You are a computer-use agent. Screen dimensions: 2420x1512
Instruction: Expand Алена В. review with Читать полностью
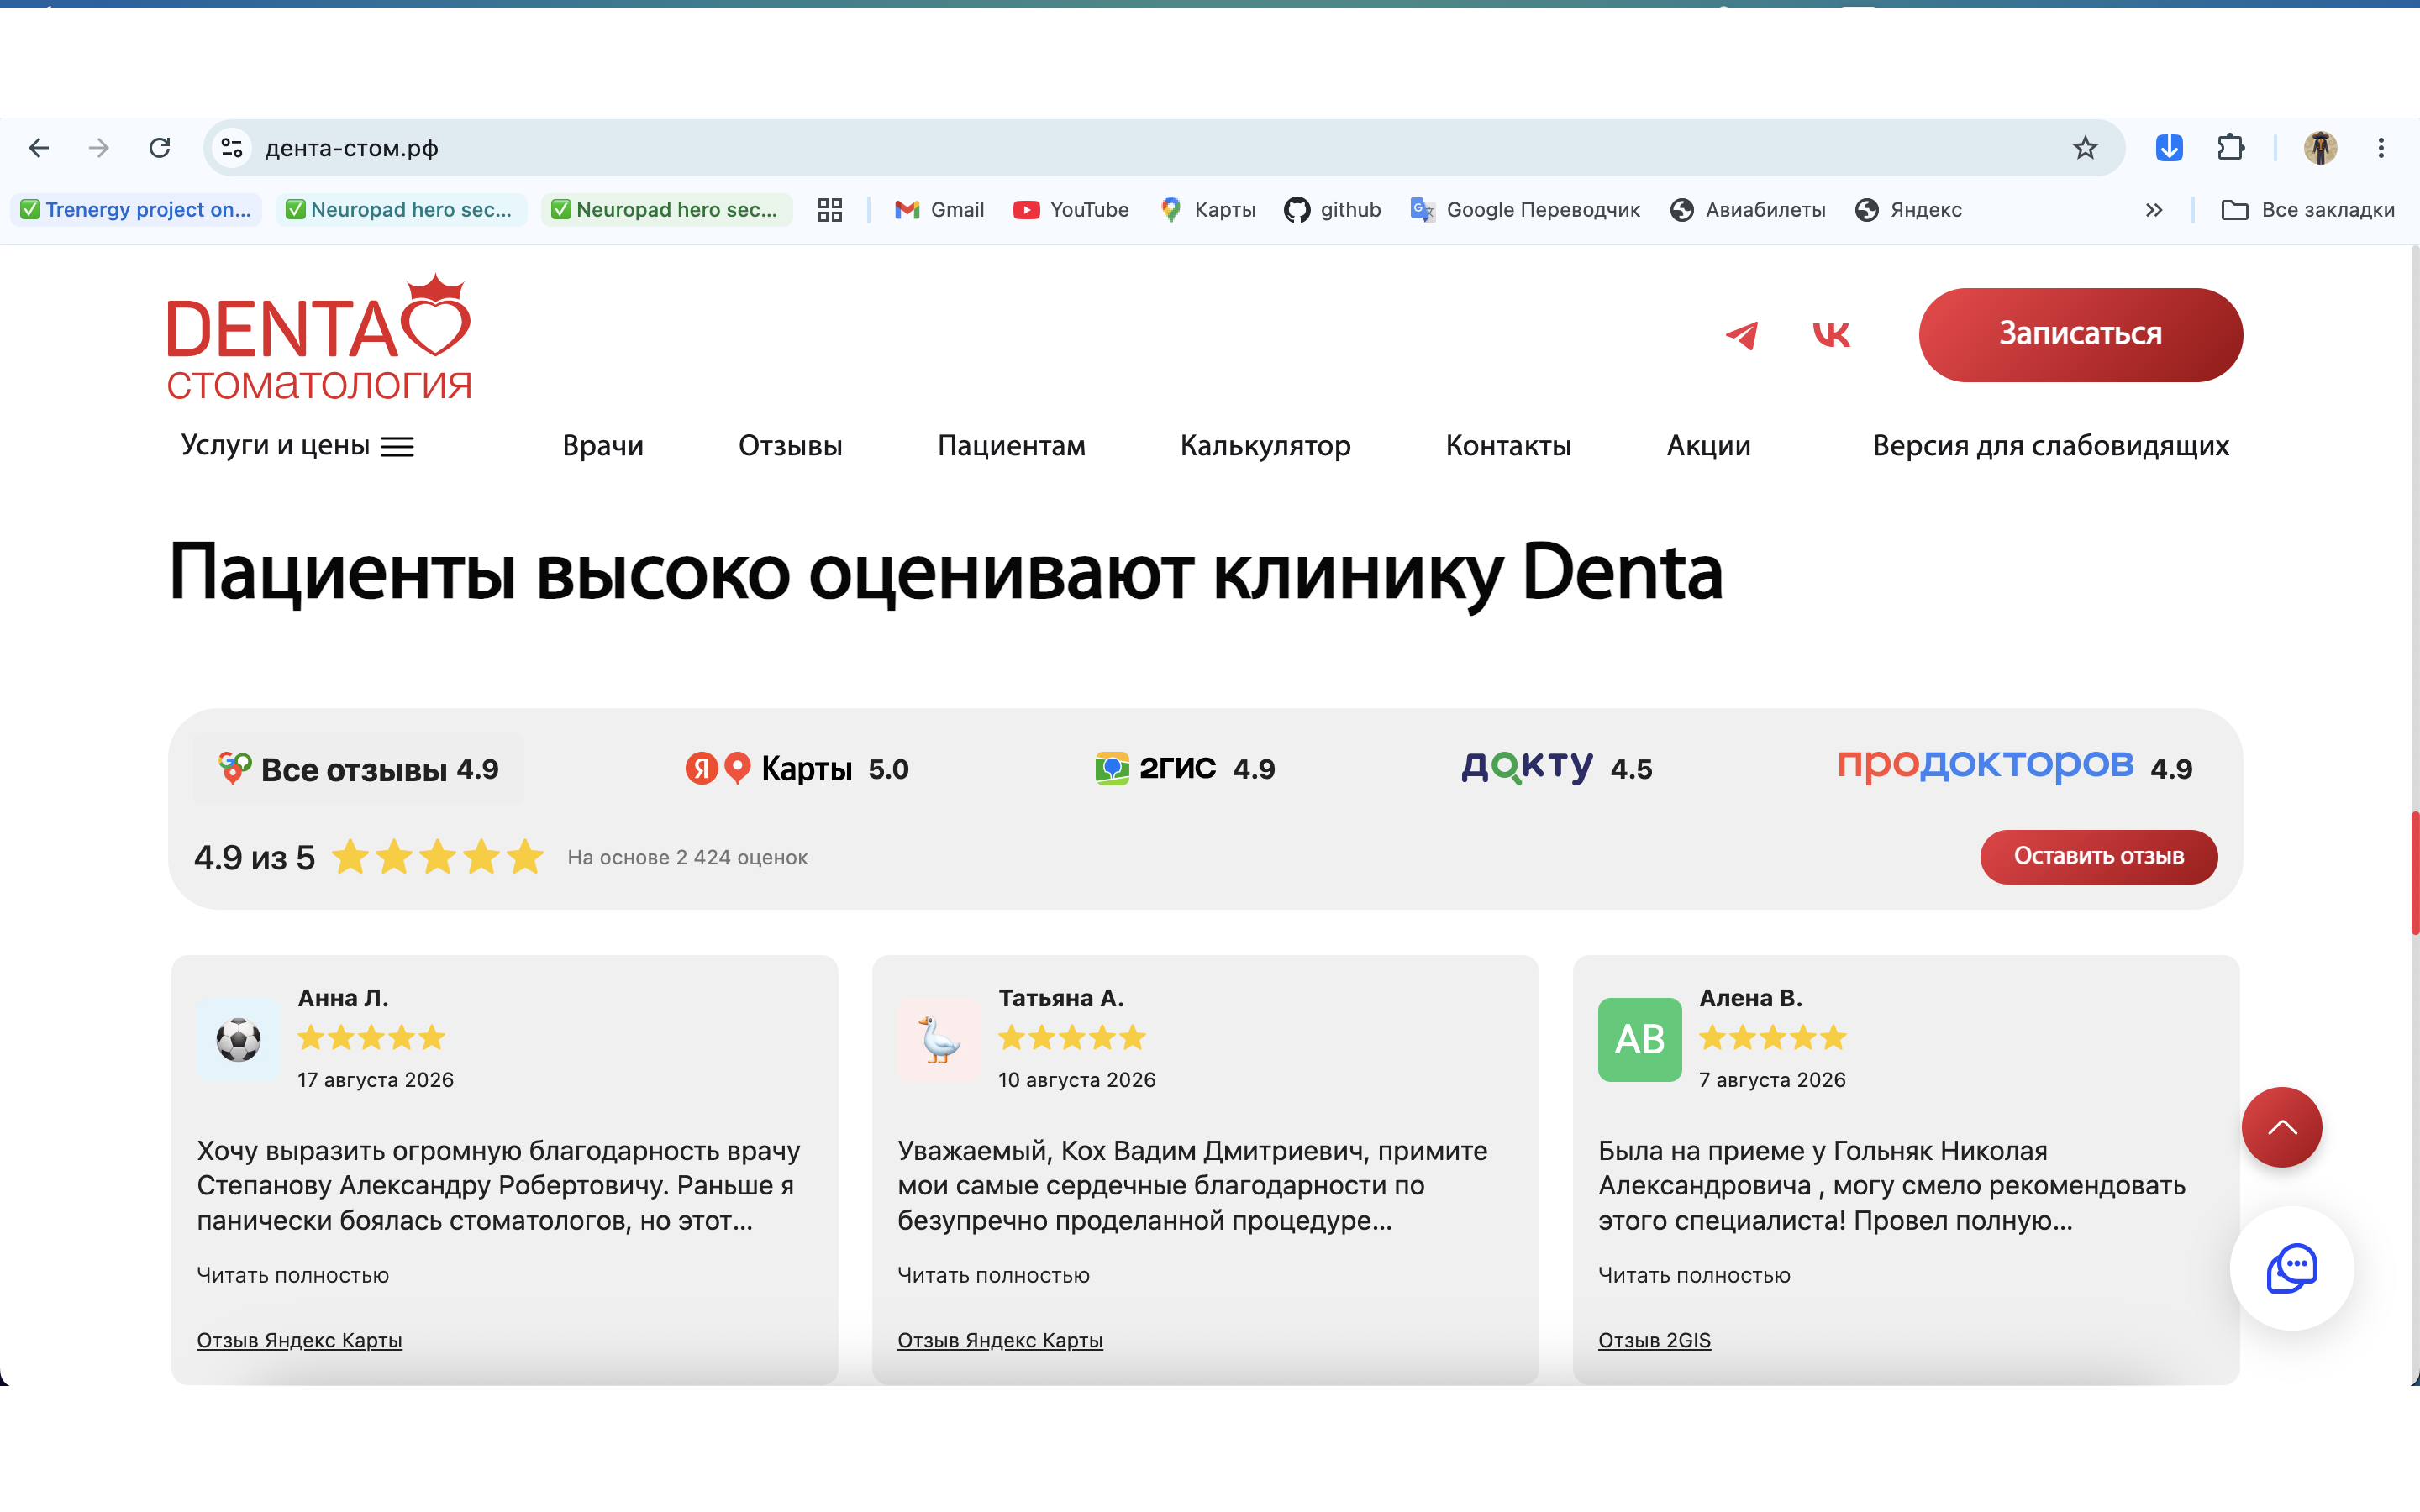(1694, 1275)
